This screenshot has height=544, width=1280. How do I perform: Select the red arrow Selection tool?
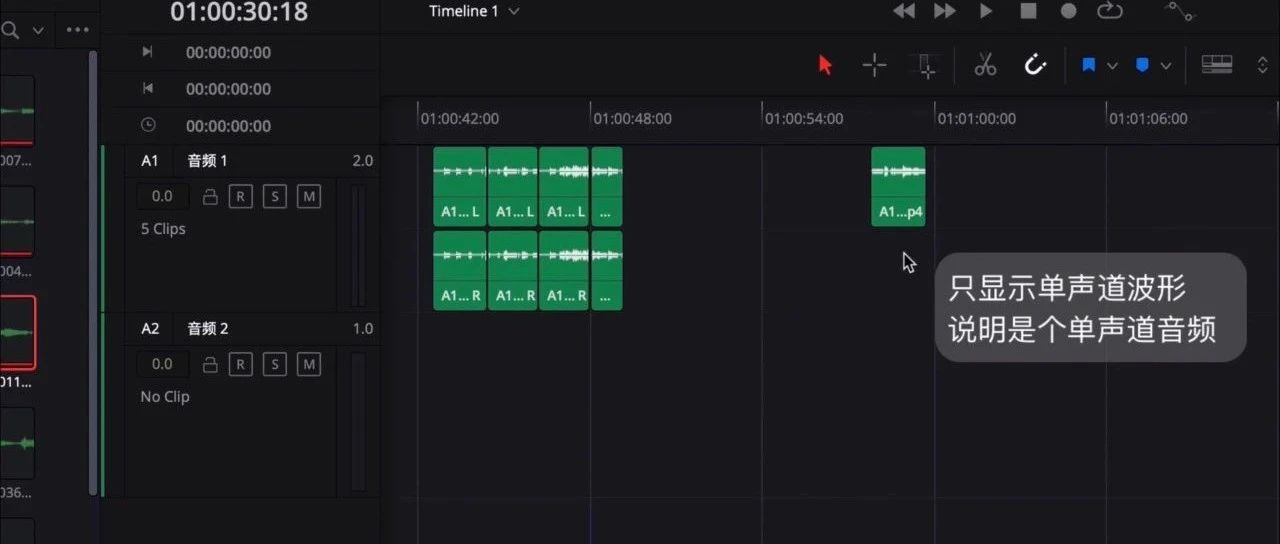(825, 65)
